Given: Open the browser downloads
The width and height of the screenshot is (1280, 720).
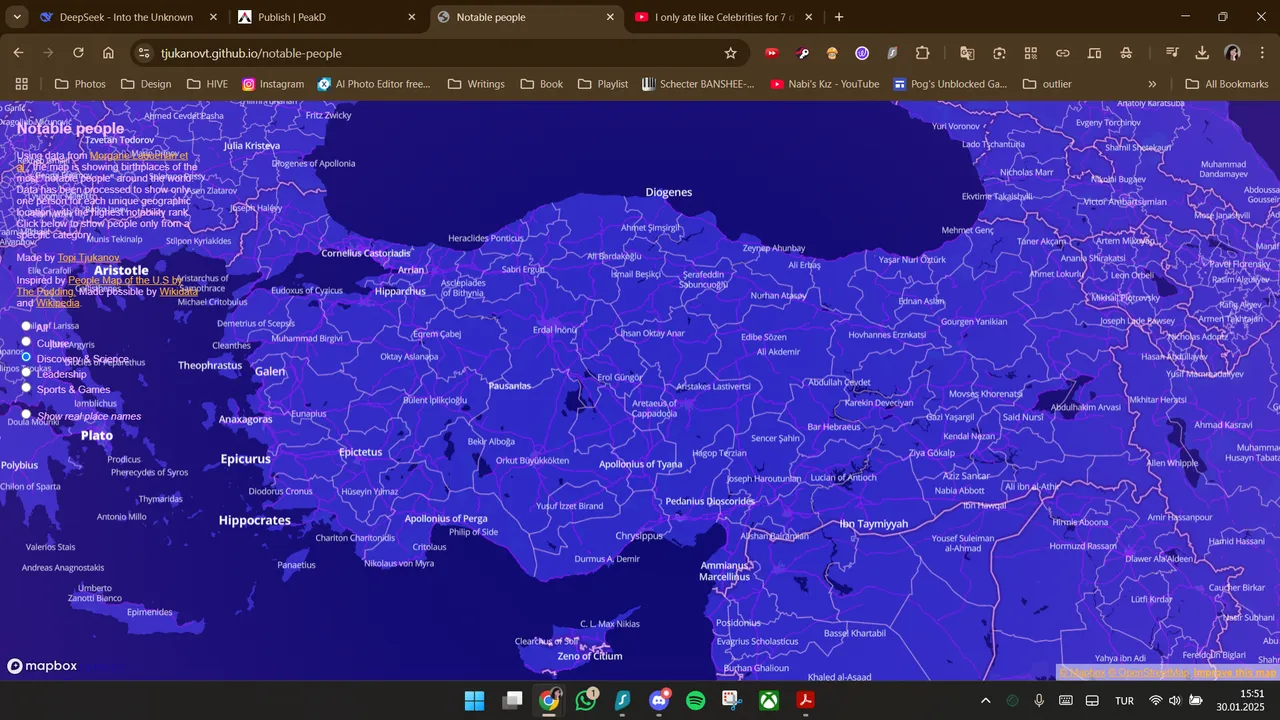Looking at the screenshot, I should click(x=1202, y=53).
